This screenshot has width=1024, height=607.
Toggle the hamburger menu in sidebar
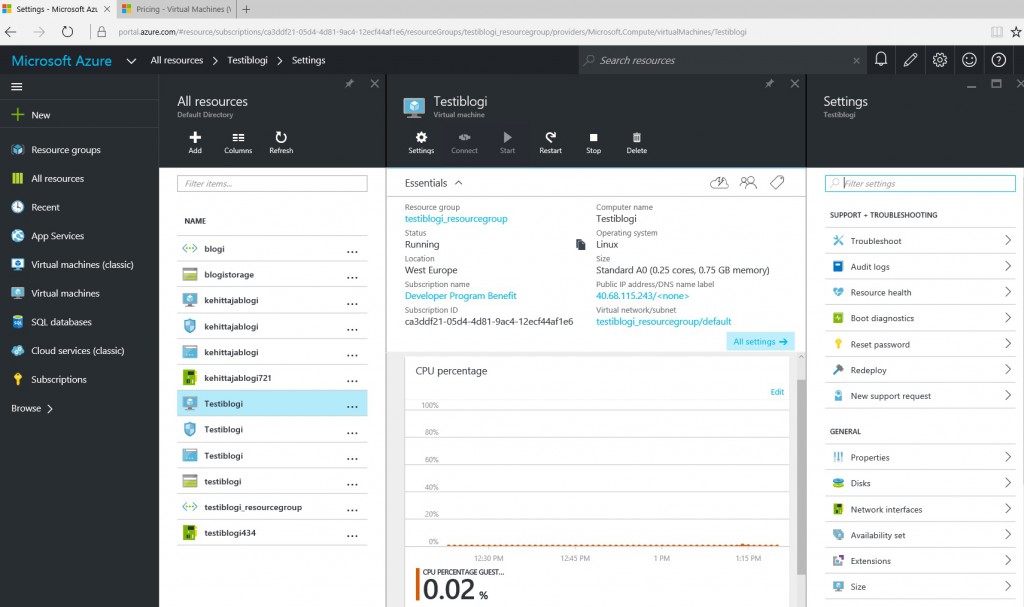tap(17, 86)
